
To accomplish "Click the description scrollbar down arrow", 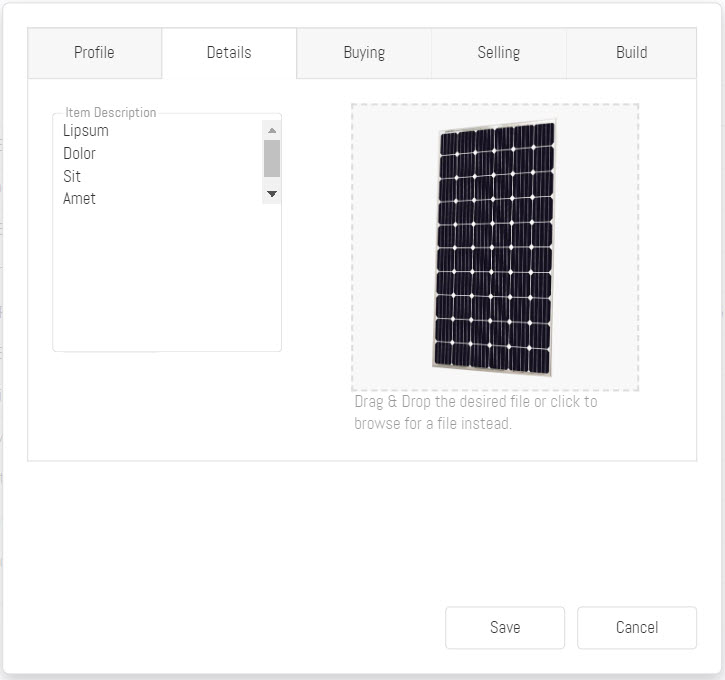I will click(272, 194).
